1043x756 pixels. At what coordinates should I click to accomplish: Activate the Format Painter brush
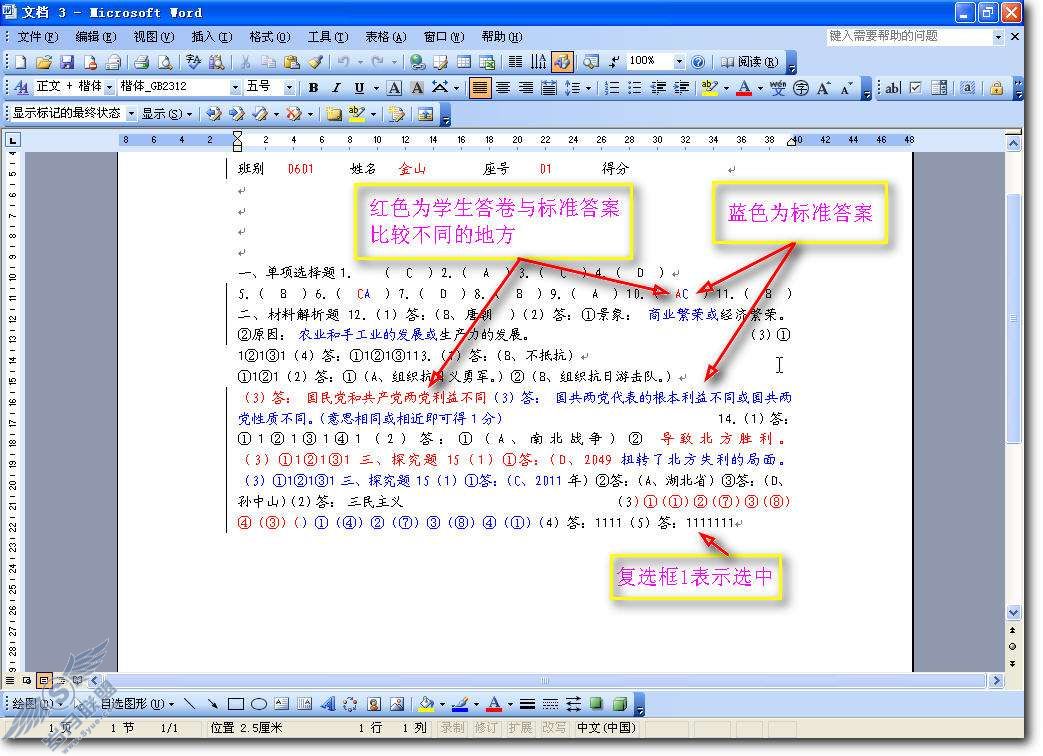pyautogui.click(x=315, y=63)
